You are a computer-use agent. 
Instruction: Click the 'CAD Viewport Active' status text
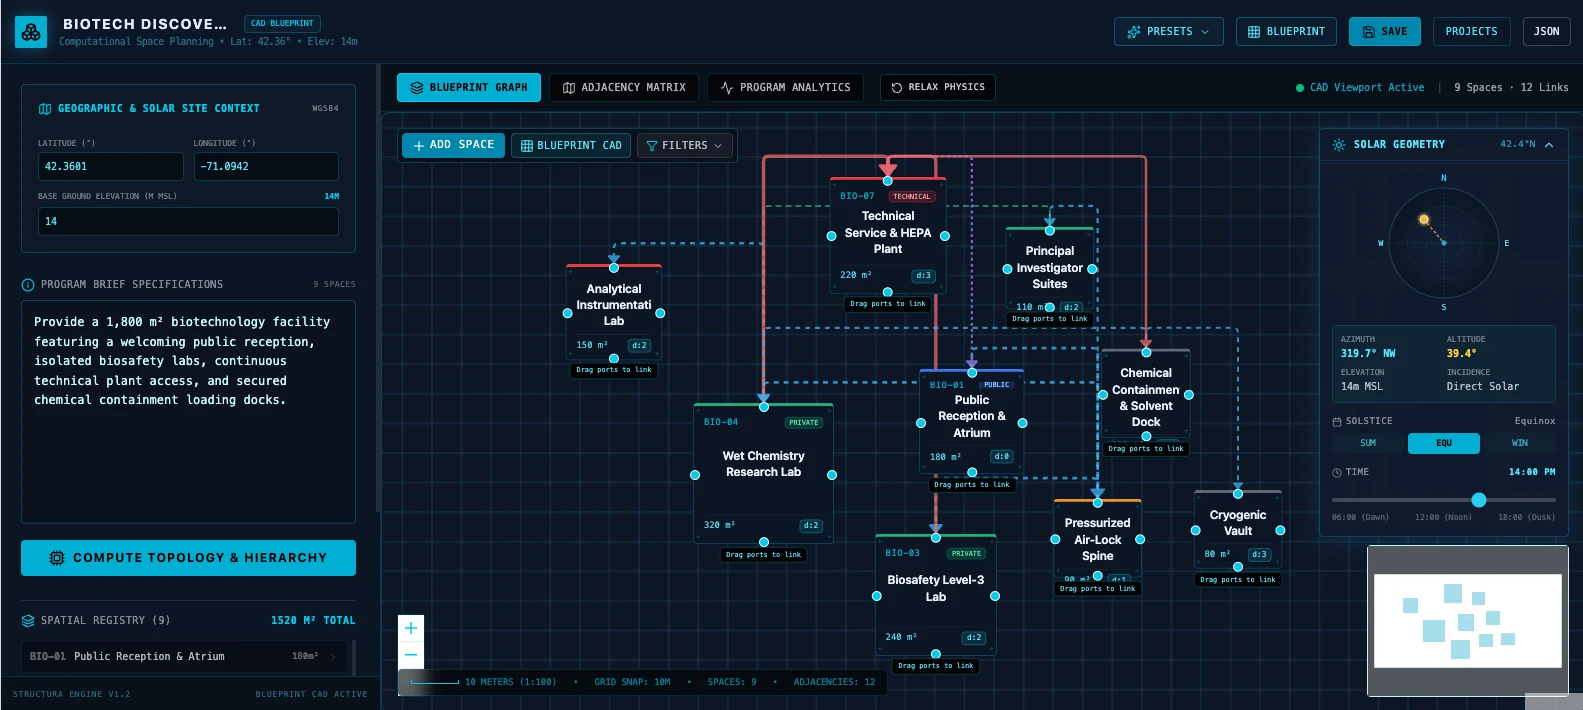coord(1366,88)
